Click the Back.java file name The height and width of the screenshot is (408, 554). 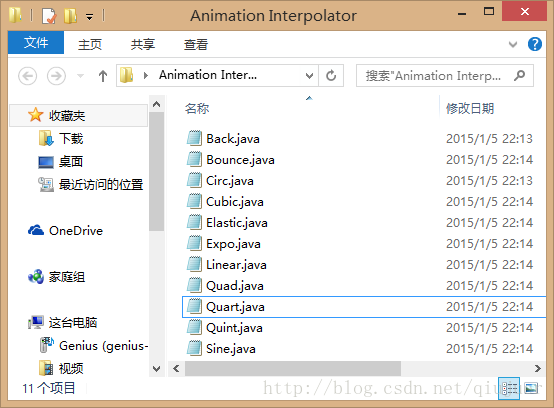click(233, 139)
